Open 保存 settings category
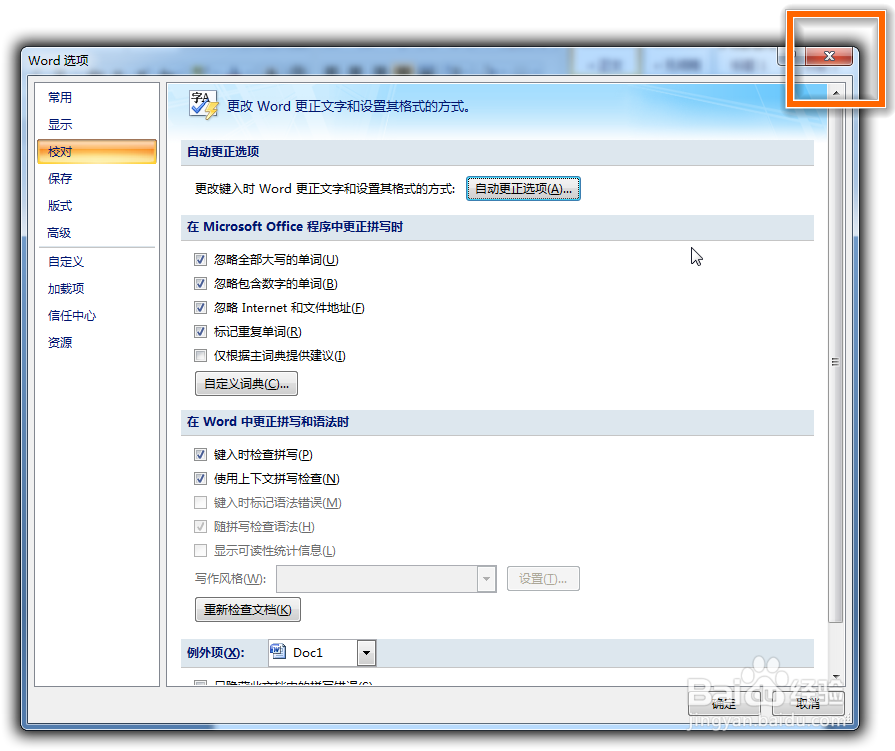895x751 pixels. click(97, 179)
